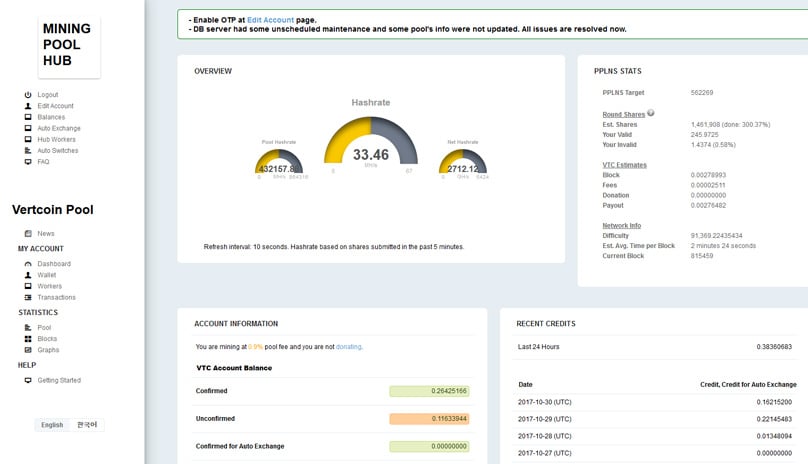This screenshot has width=808, height=464.
Task: Go to Balances page
Action: click(51, 117)
